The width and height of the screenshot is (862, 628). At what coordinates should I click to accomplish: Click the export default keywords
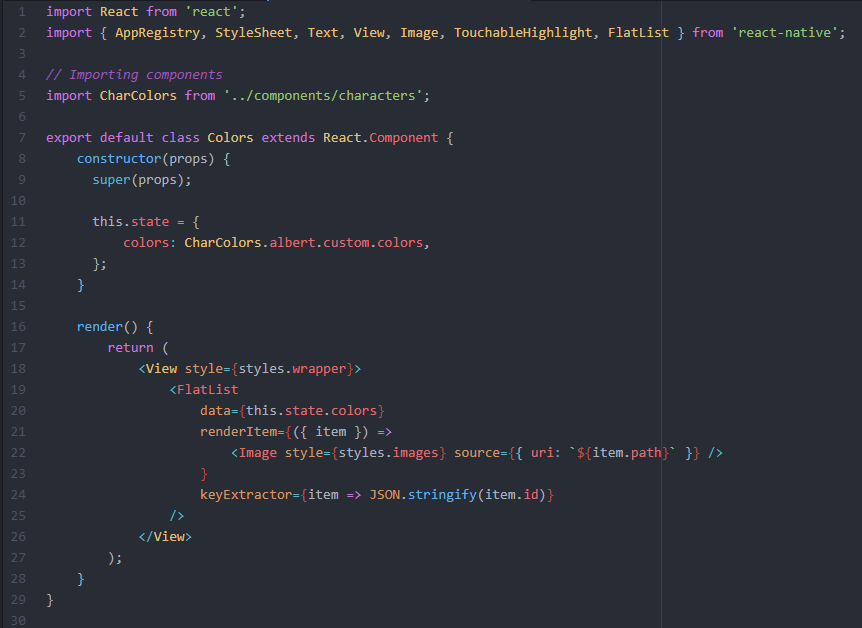(x=100, y=137)
